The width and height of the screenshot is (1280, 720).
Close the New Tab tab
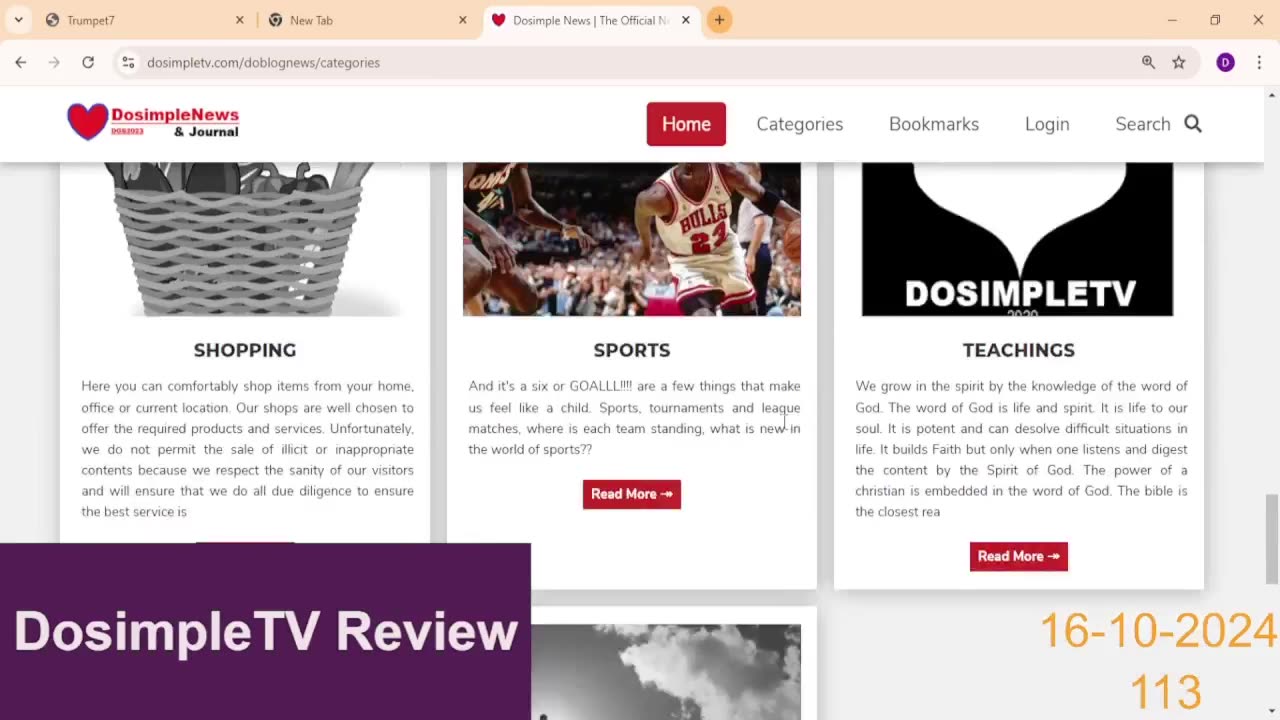pos(463,20)
